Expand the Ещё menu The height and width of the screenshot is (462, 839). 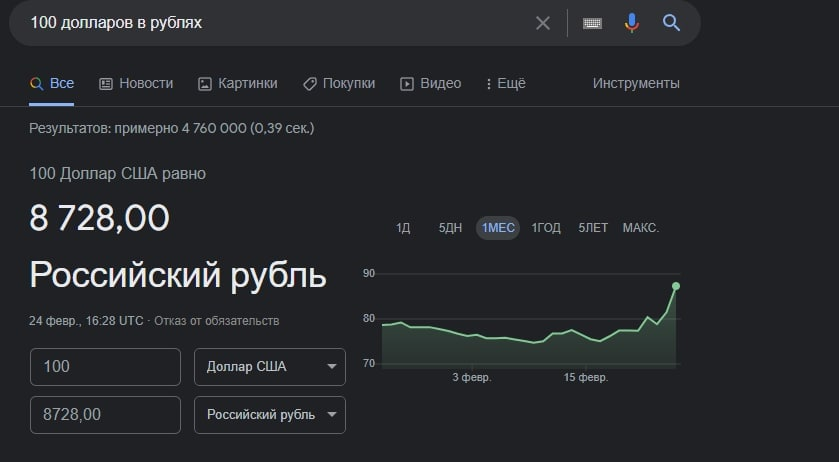coord(505,84)
